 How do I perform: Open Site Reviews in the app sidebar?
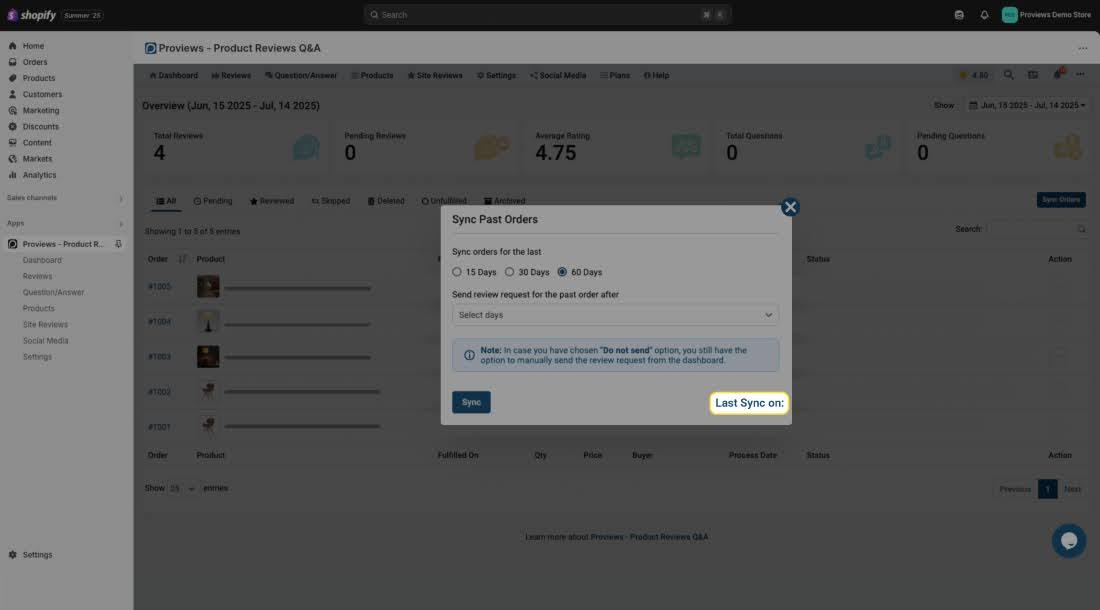45,325
